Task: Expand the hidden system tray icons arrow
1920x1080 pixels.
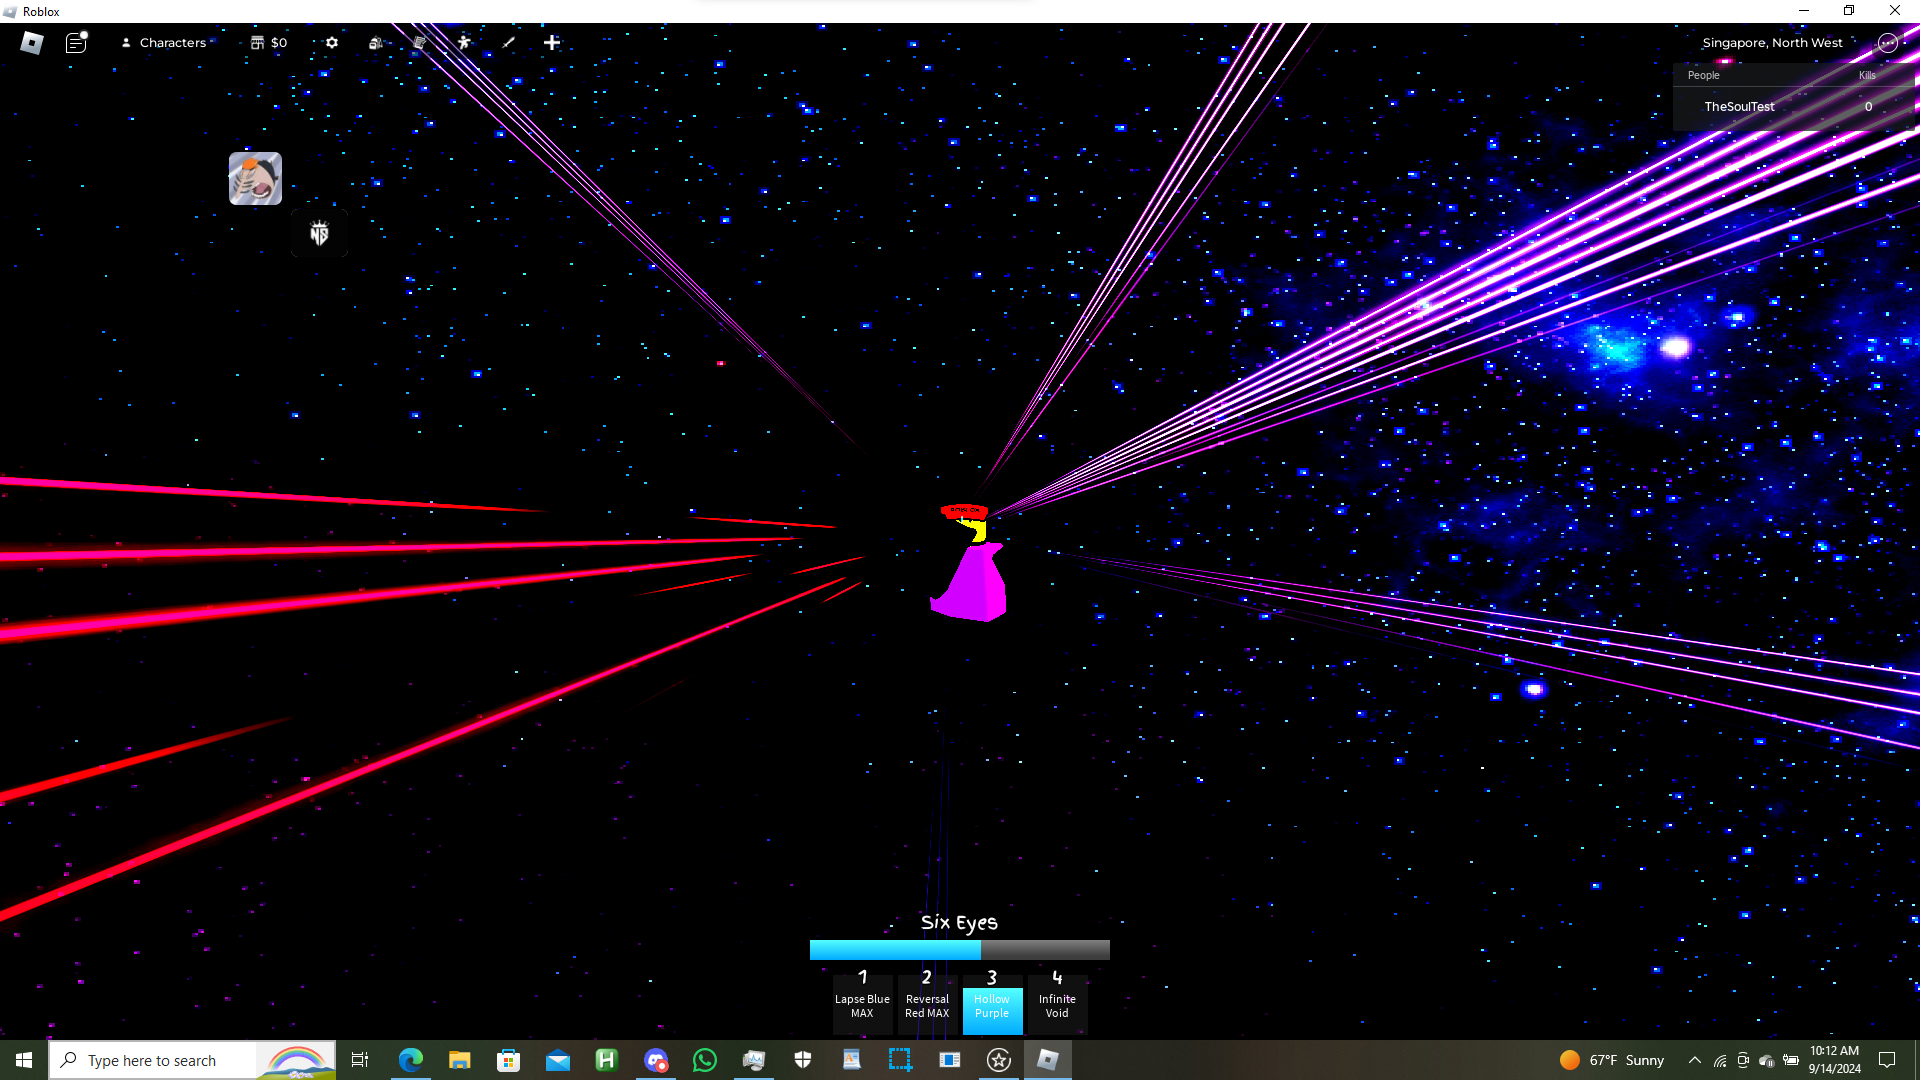Action: [1694, 1060]
